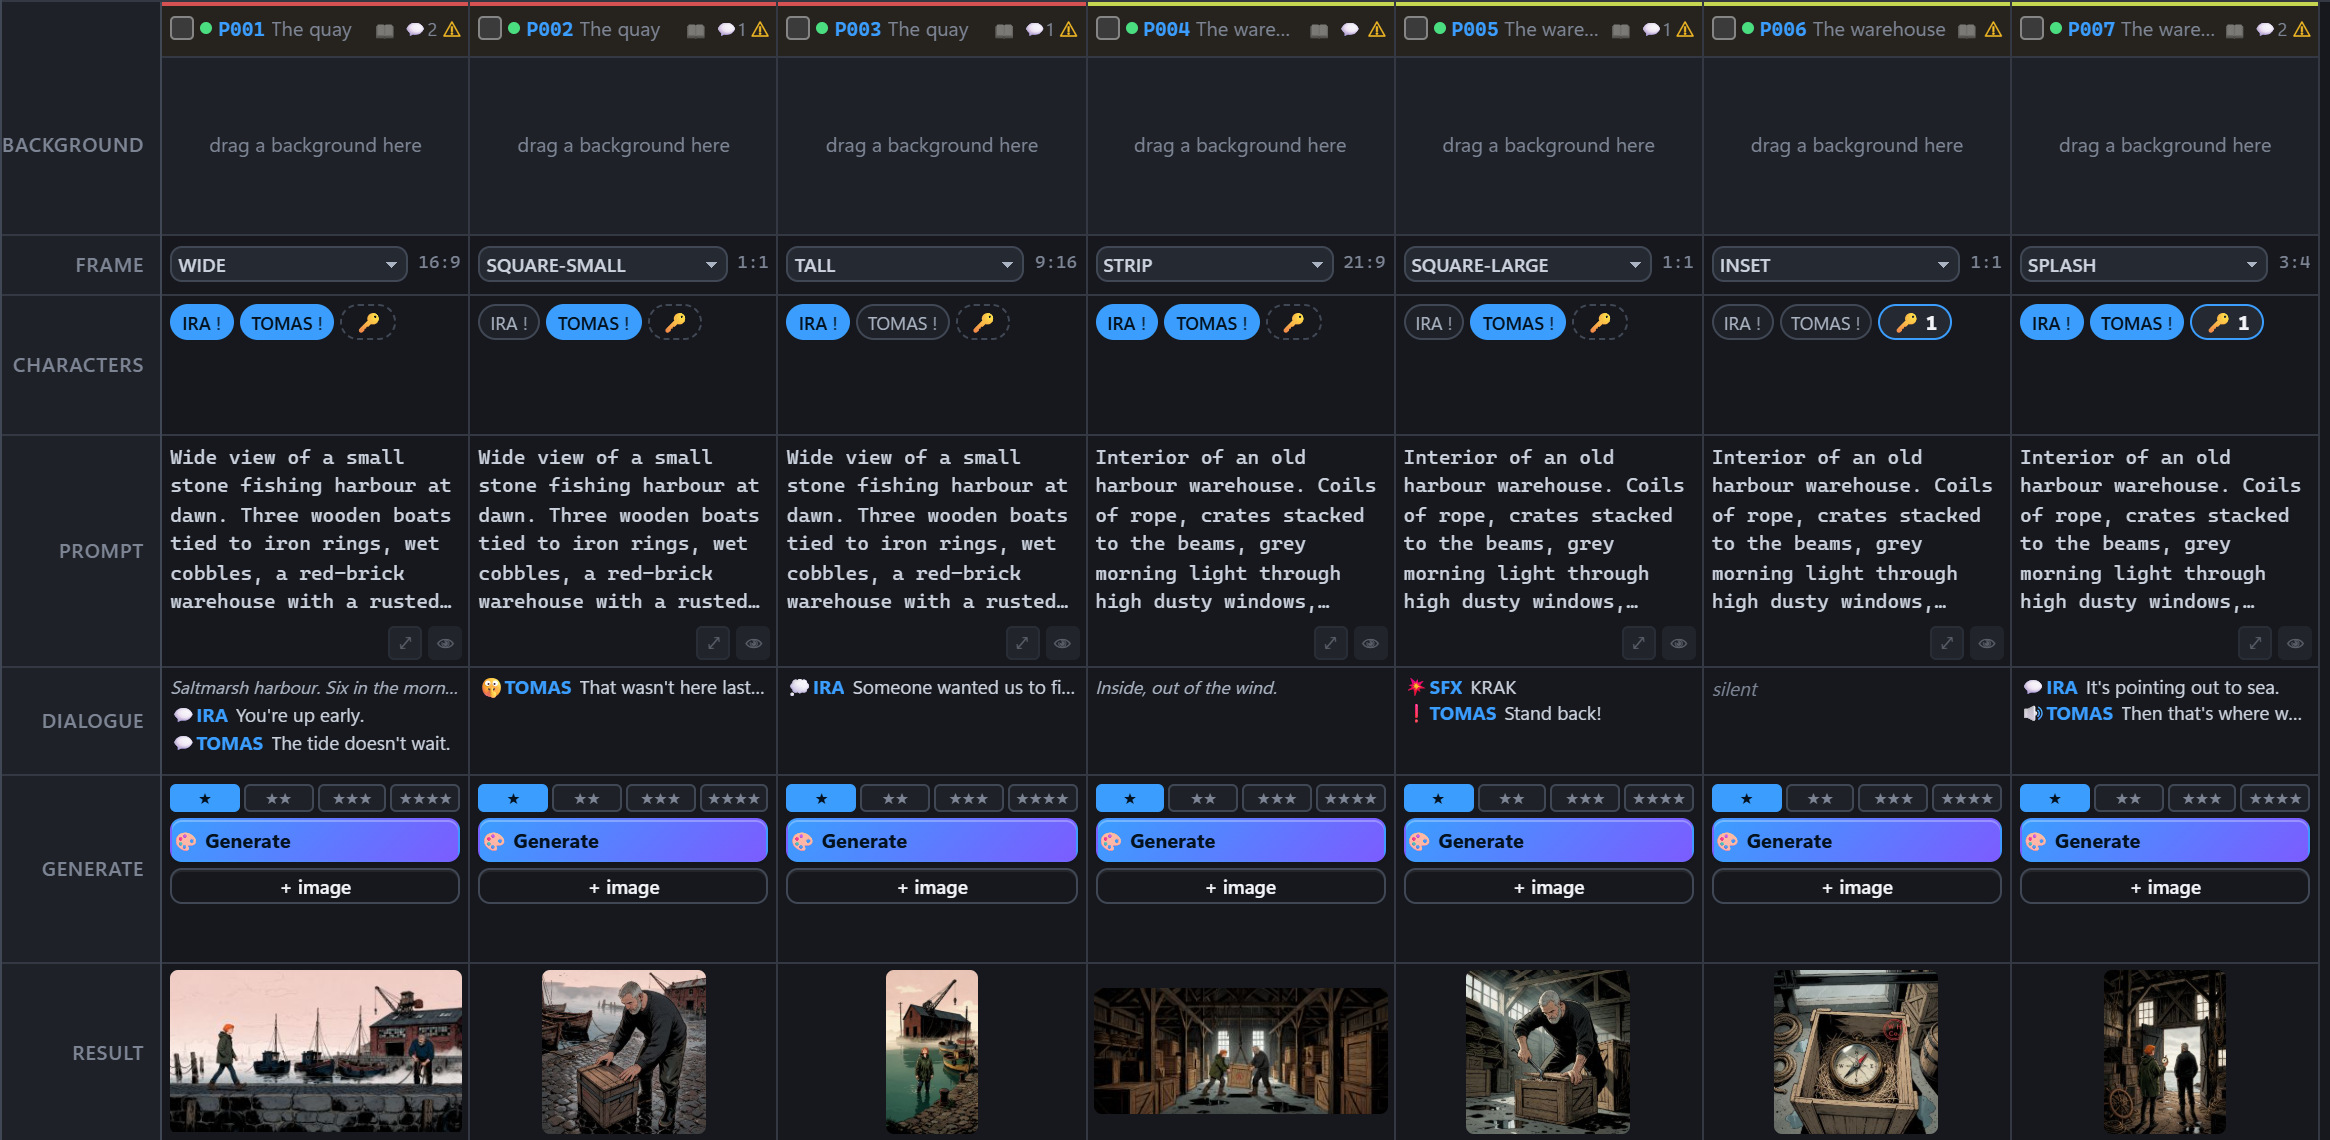Image resolution: width=2330 pixels, height=1140 pixels.
Task: Open the WIDE frame dropdown in P001
Action: point(288,265)
